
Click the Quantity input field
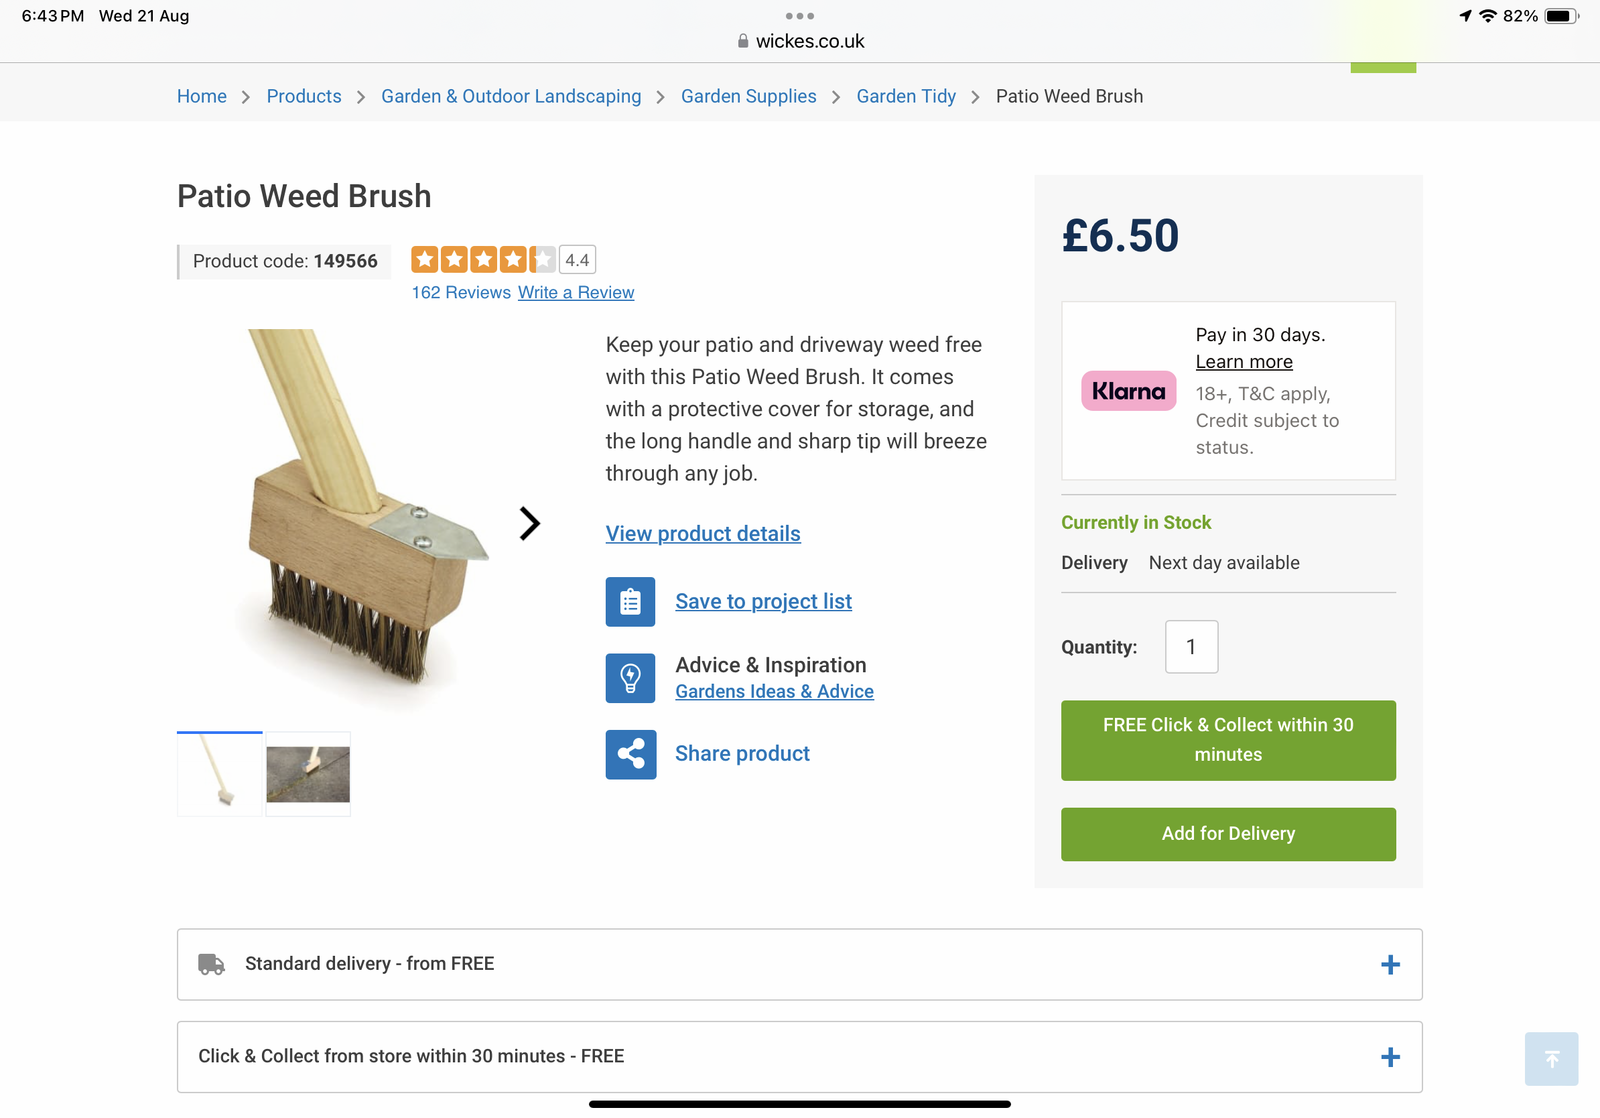(1191, 647)
